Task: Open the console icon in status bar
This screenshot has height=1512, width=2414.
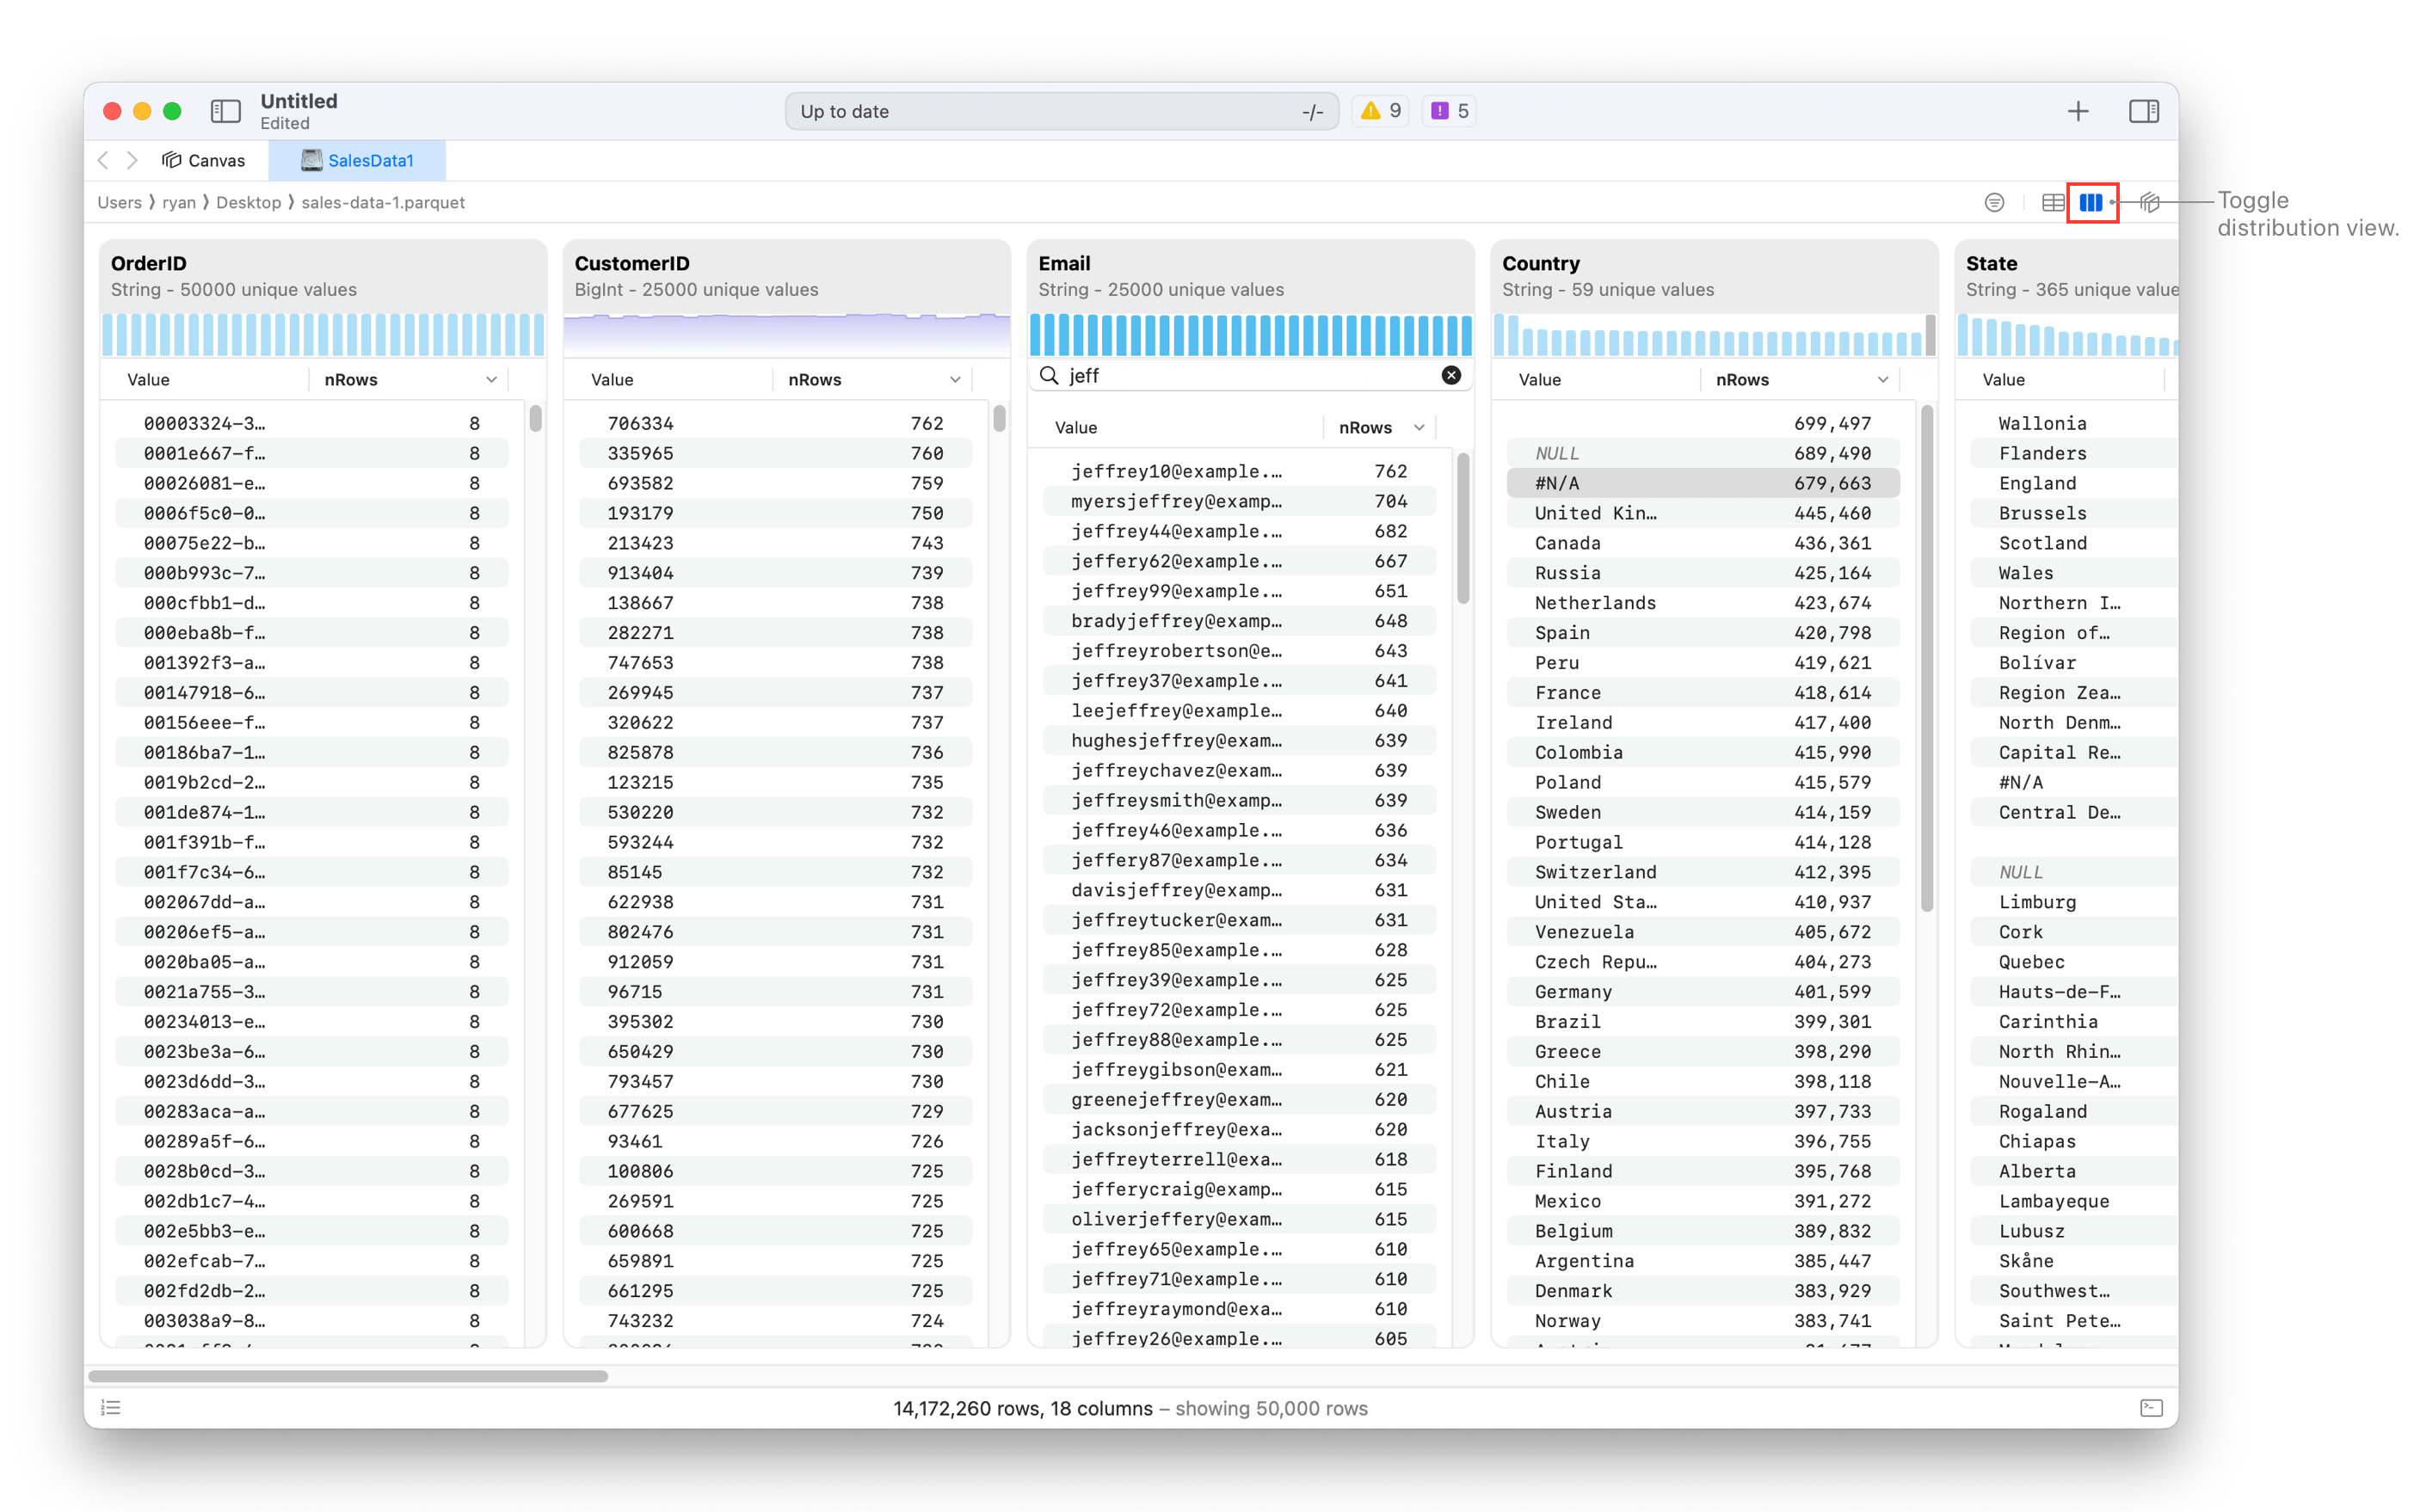Action: [2151, 1408]
